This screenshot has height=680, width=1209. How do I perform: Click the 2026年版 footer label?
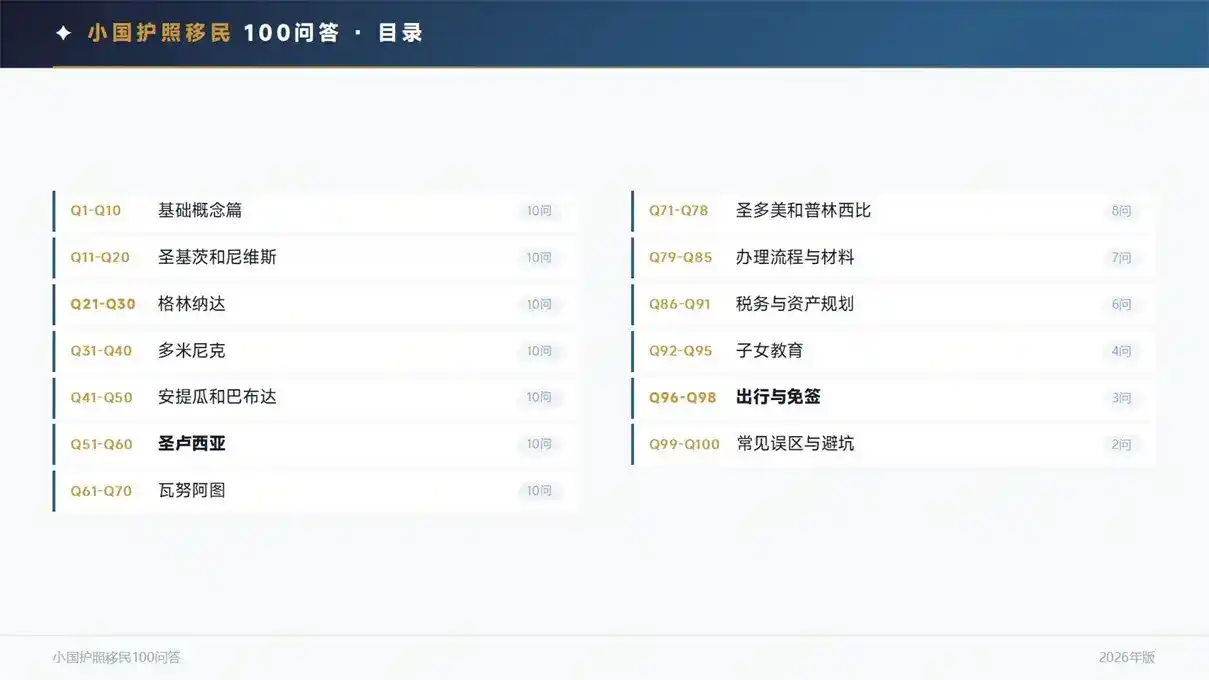(x=1127, y=657)
